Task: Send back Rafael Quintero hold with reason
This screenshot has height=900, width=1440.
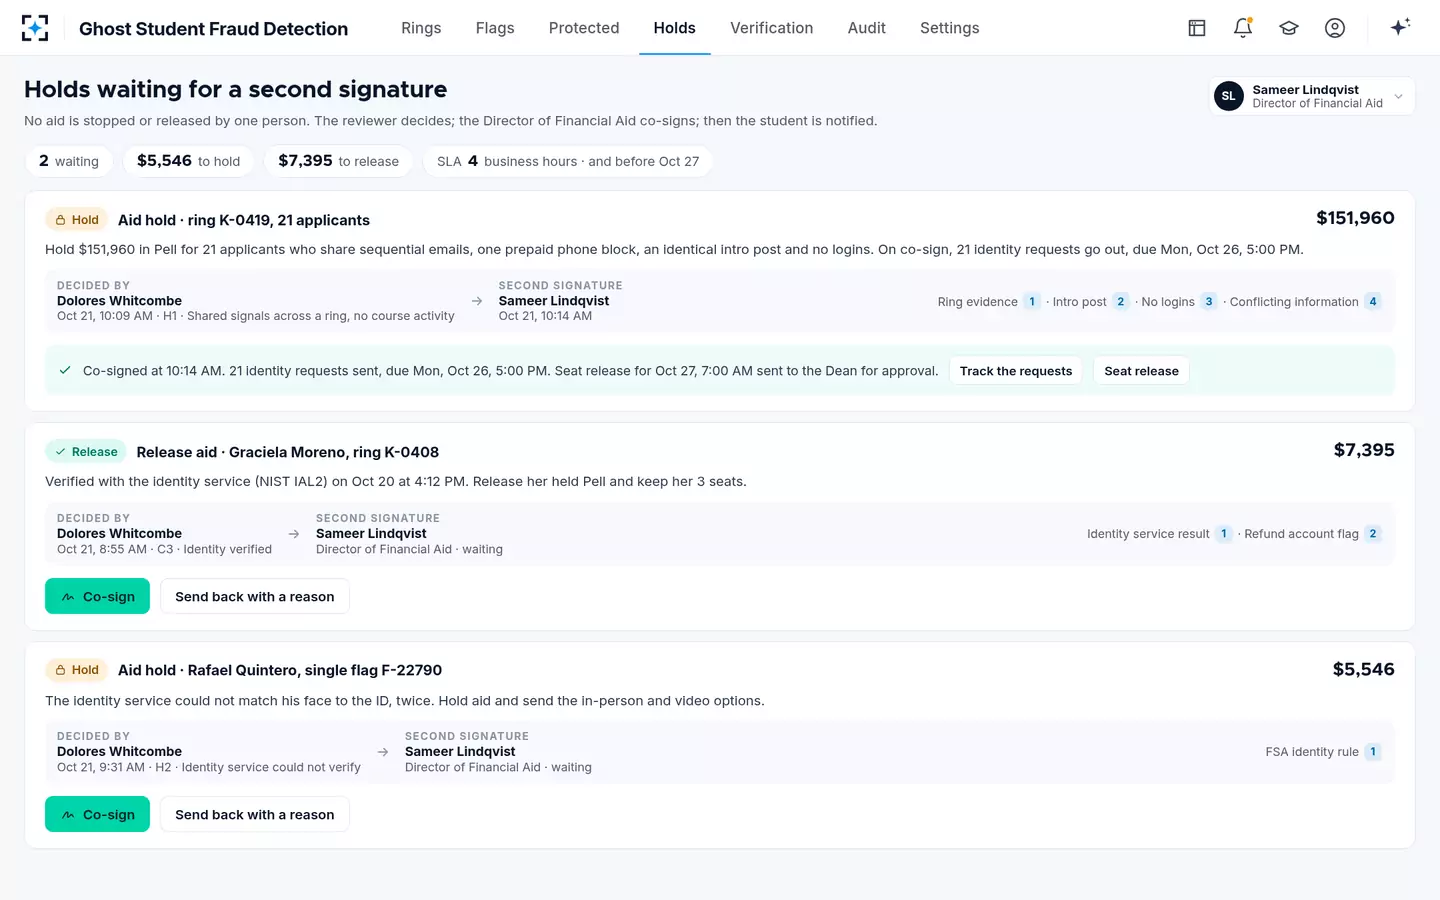Action: coord(255,814)
